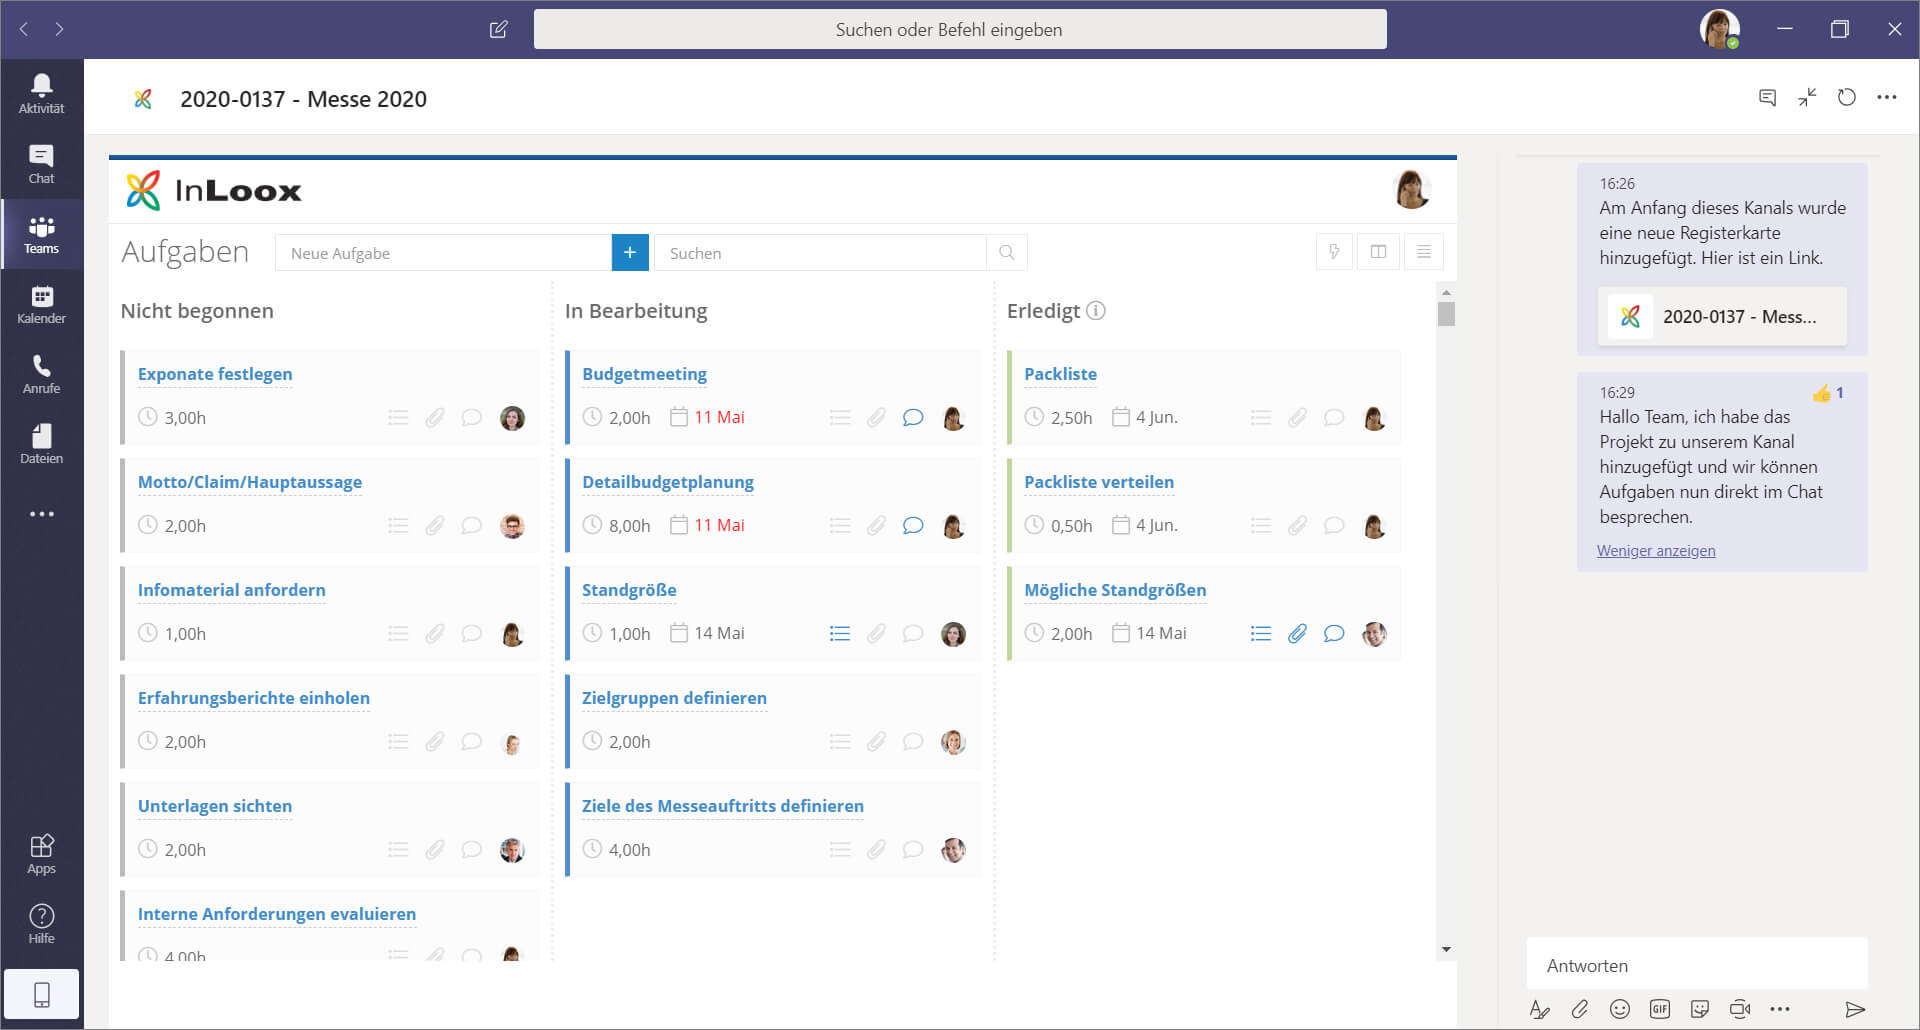This screenshot has width=1920, height=1030.
Task: Open the sticker picker
Action: tap(1700, 1009)
